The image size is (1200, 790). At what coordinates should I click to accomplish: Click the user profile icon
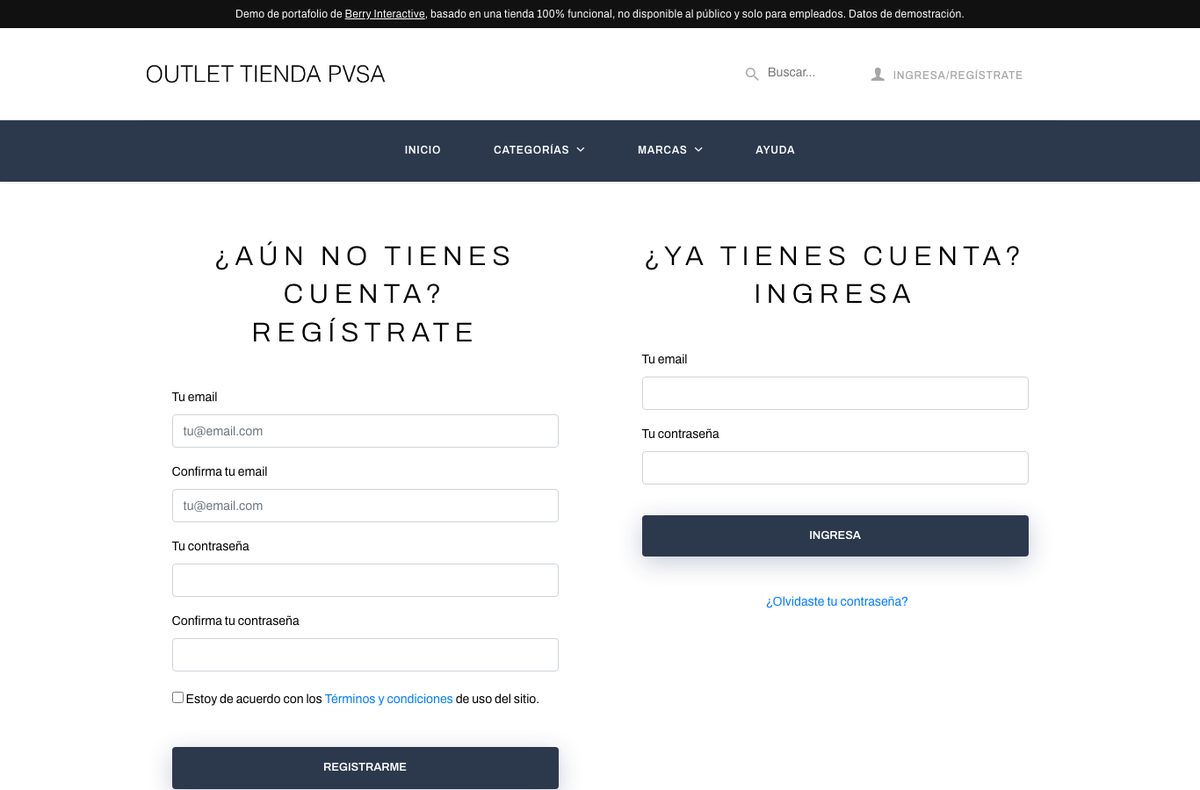[x=877, y=74]
